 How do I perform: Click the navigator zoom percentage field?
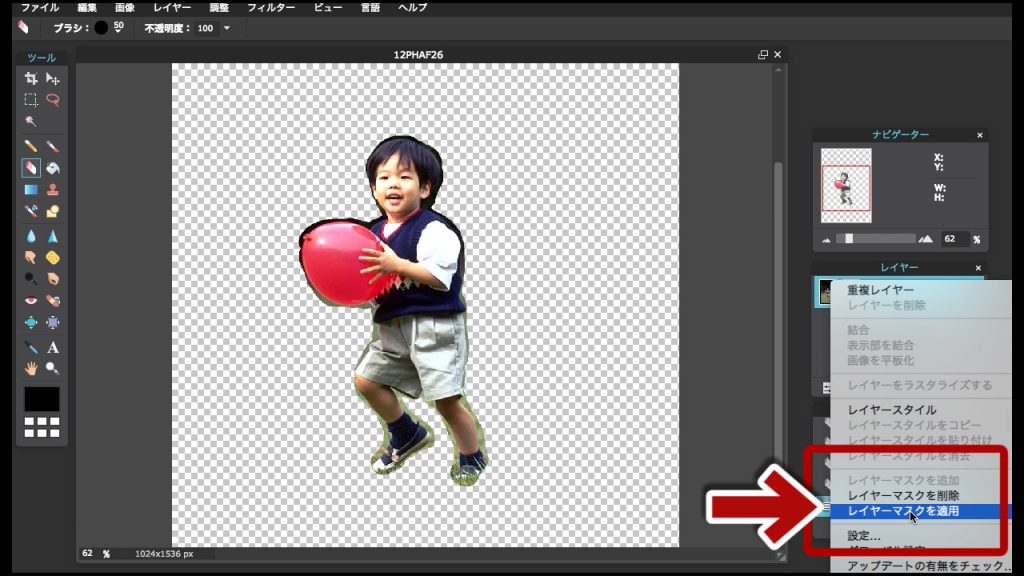point(950,239)
